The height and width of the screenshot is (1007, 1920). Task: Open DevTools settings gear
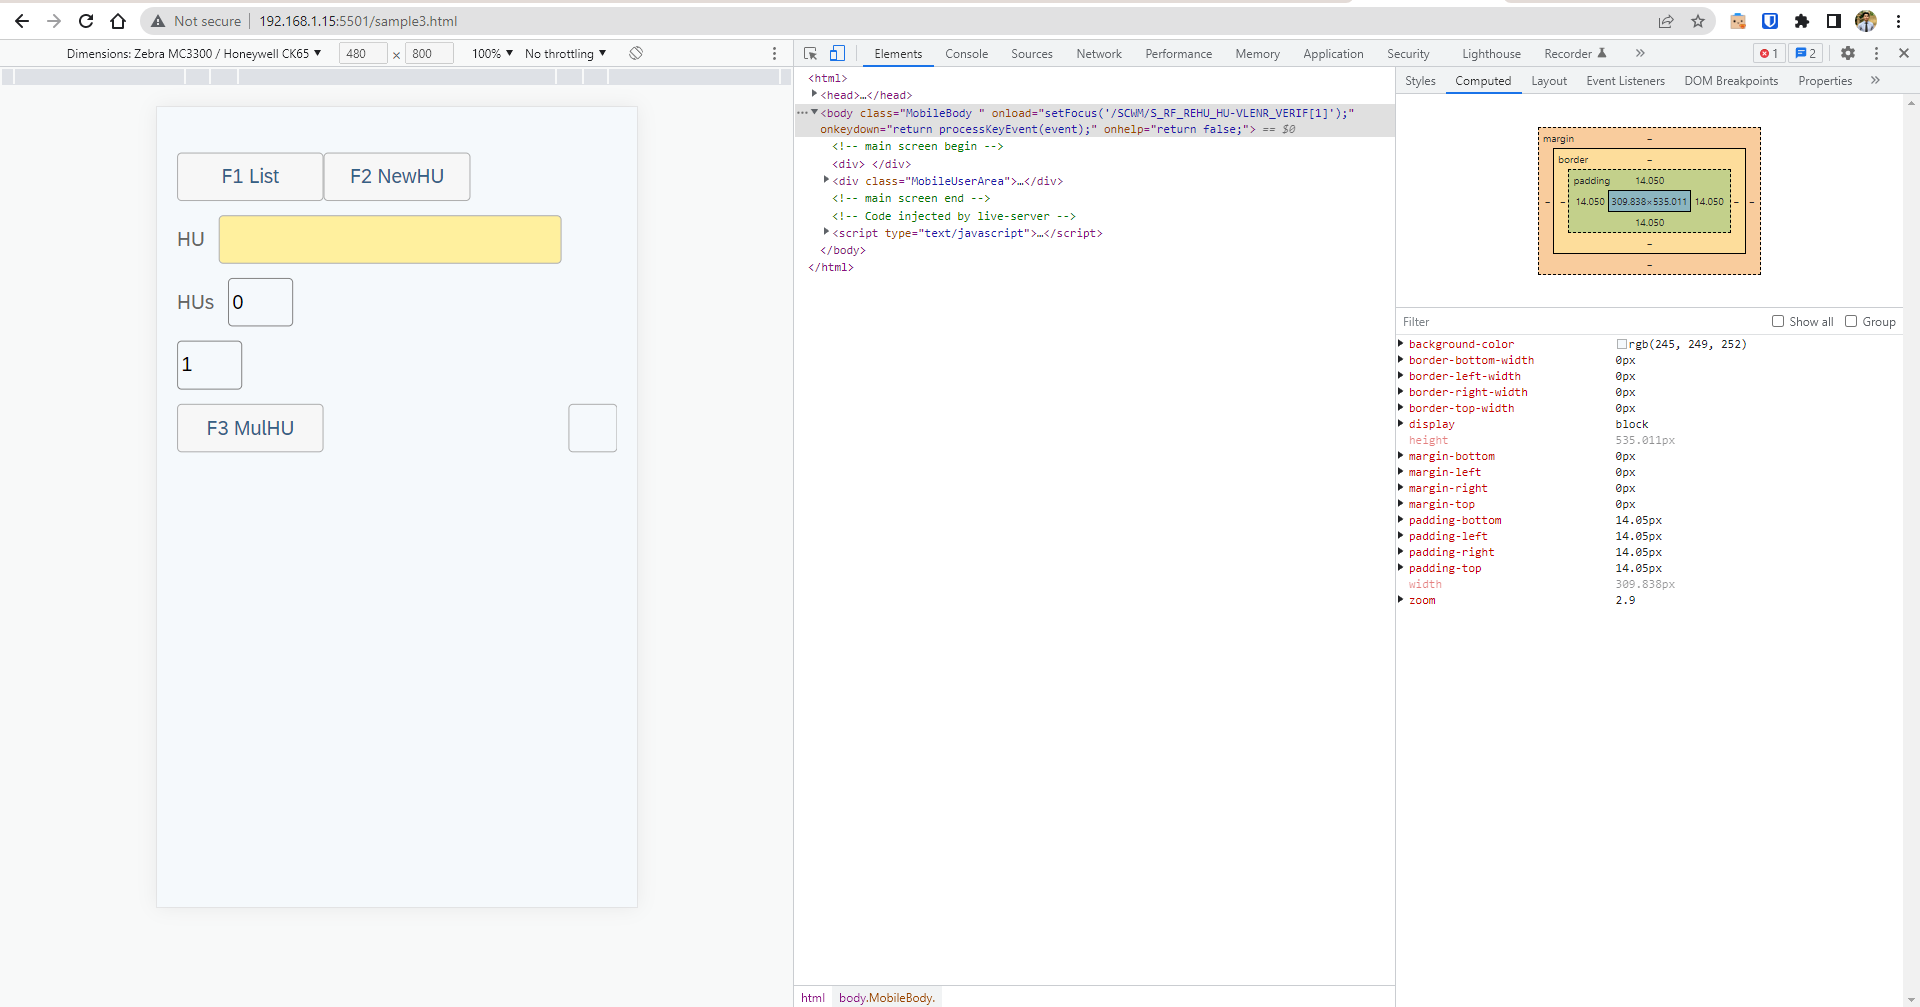click(1848, 53)
